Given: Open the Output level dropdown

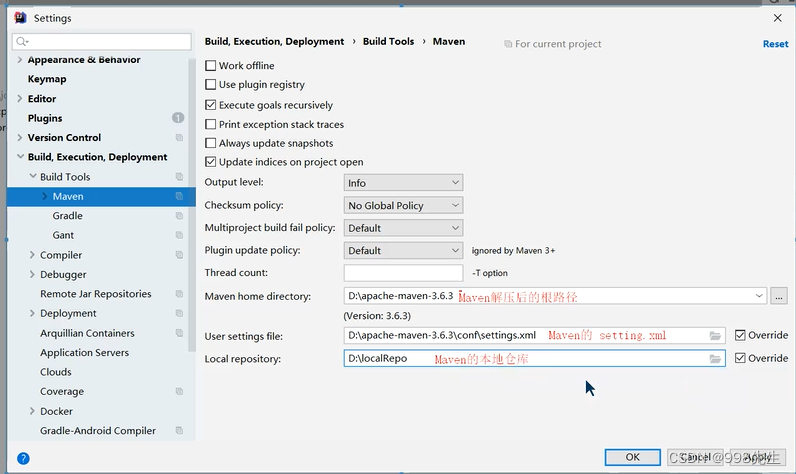Looking at the screenshot, I should click(403, 183).
